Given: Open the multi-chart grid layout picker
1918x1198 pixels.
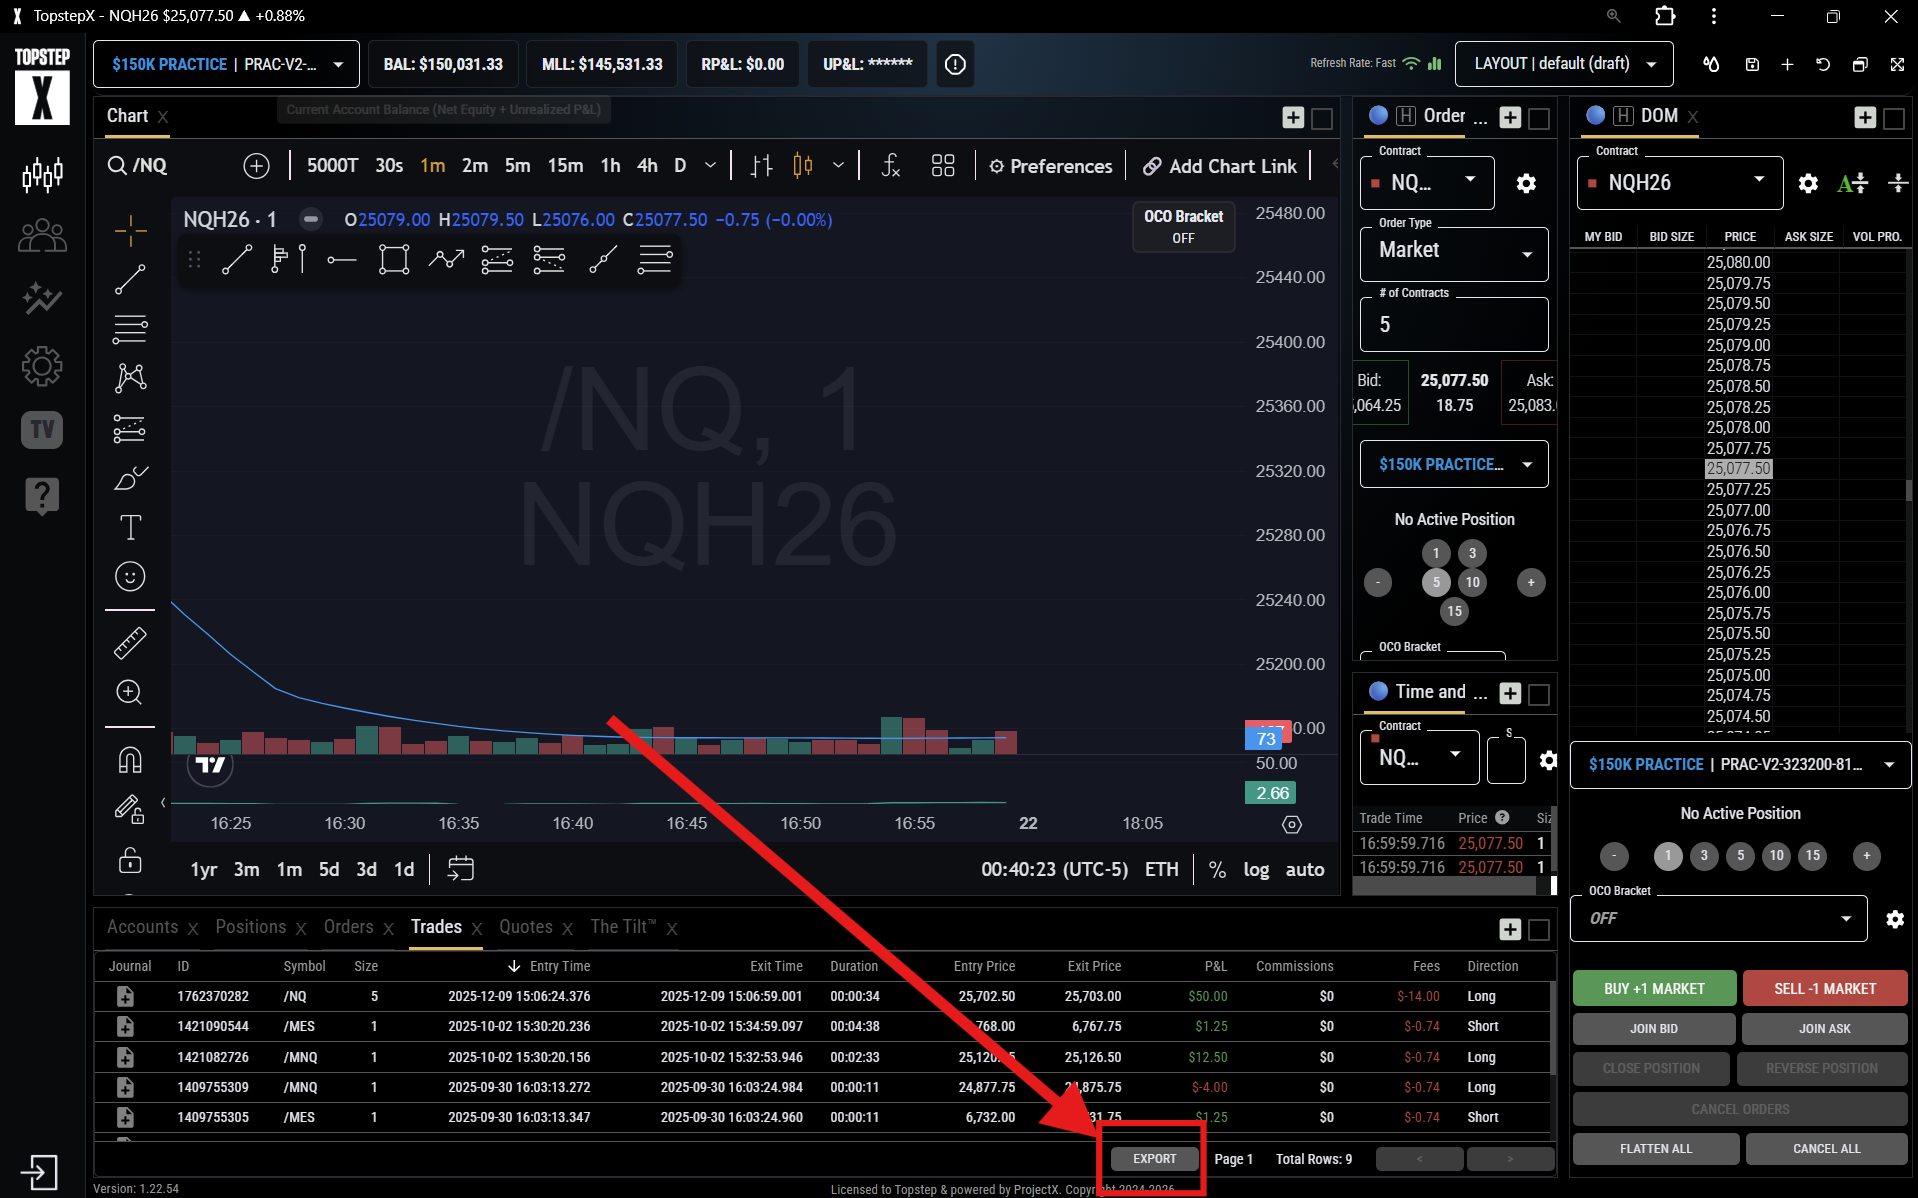Looking at the screenshot, I should point(942,166).
